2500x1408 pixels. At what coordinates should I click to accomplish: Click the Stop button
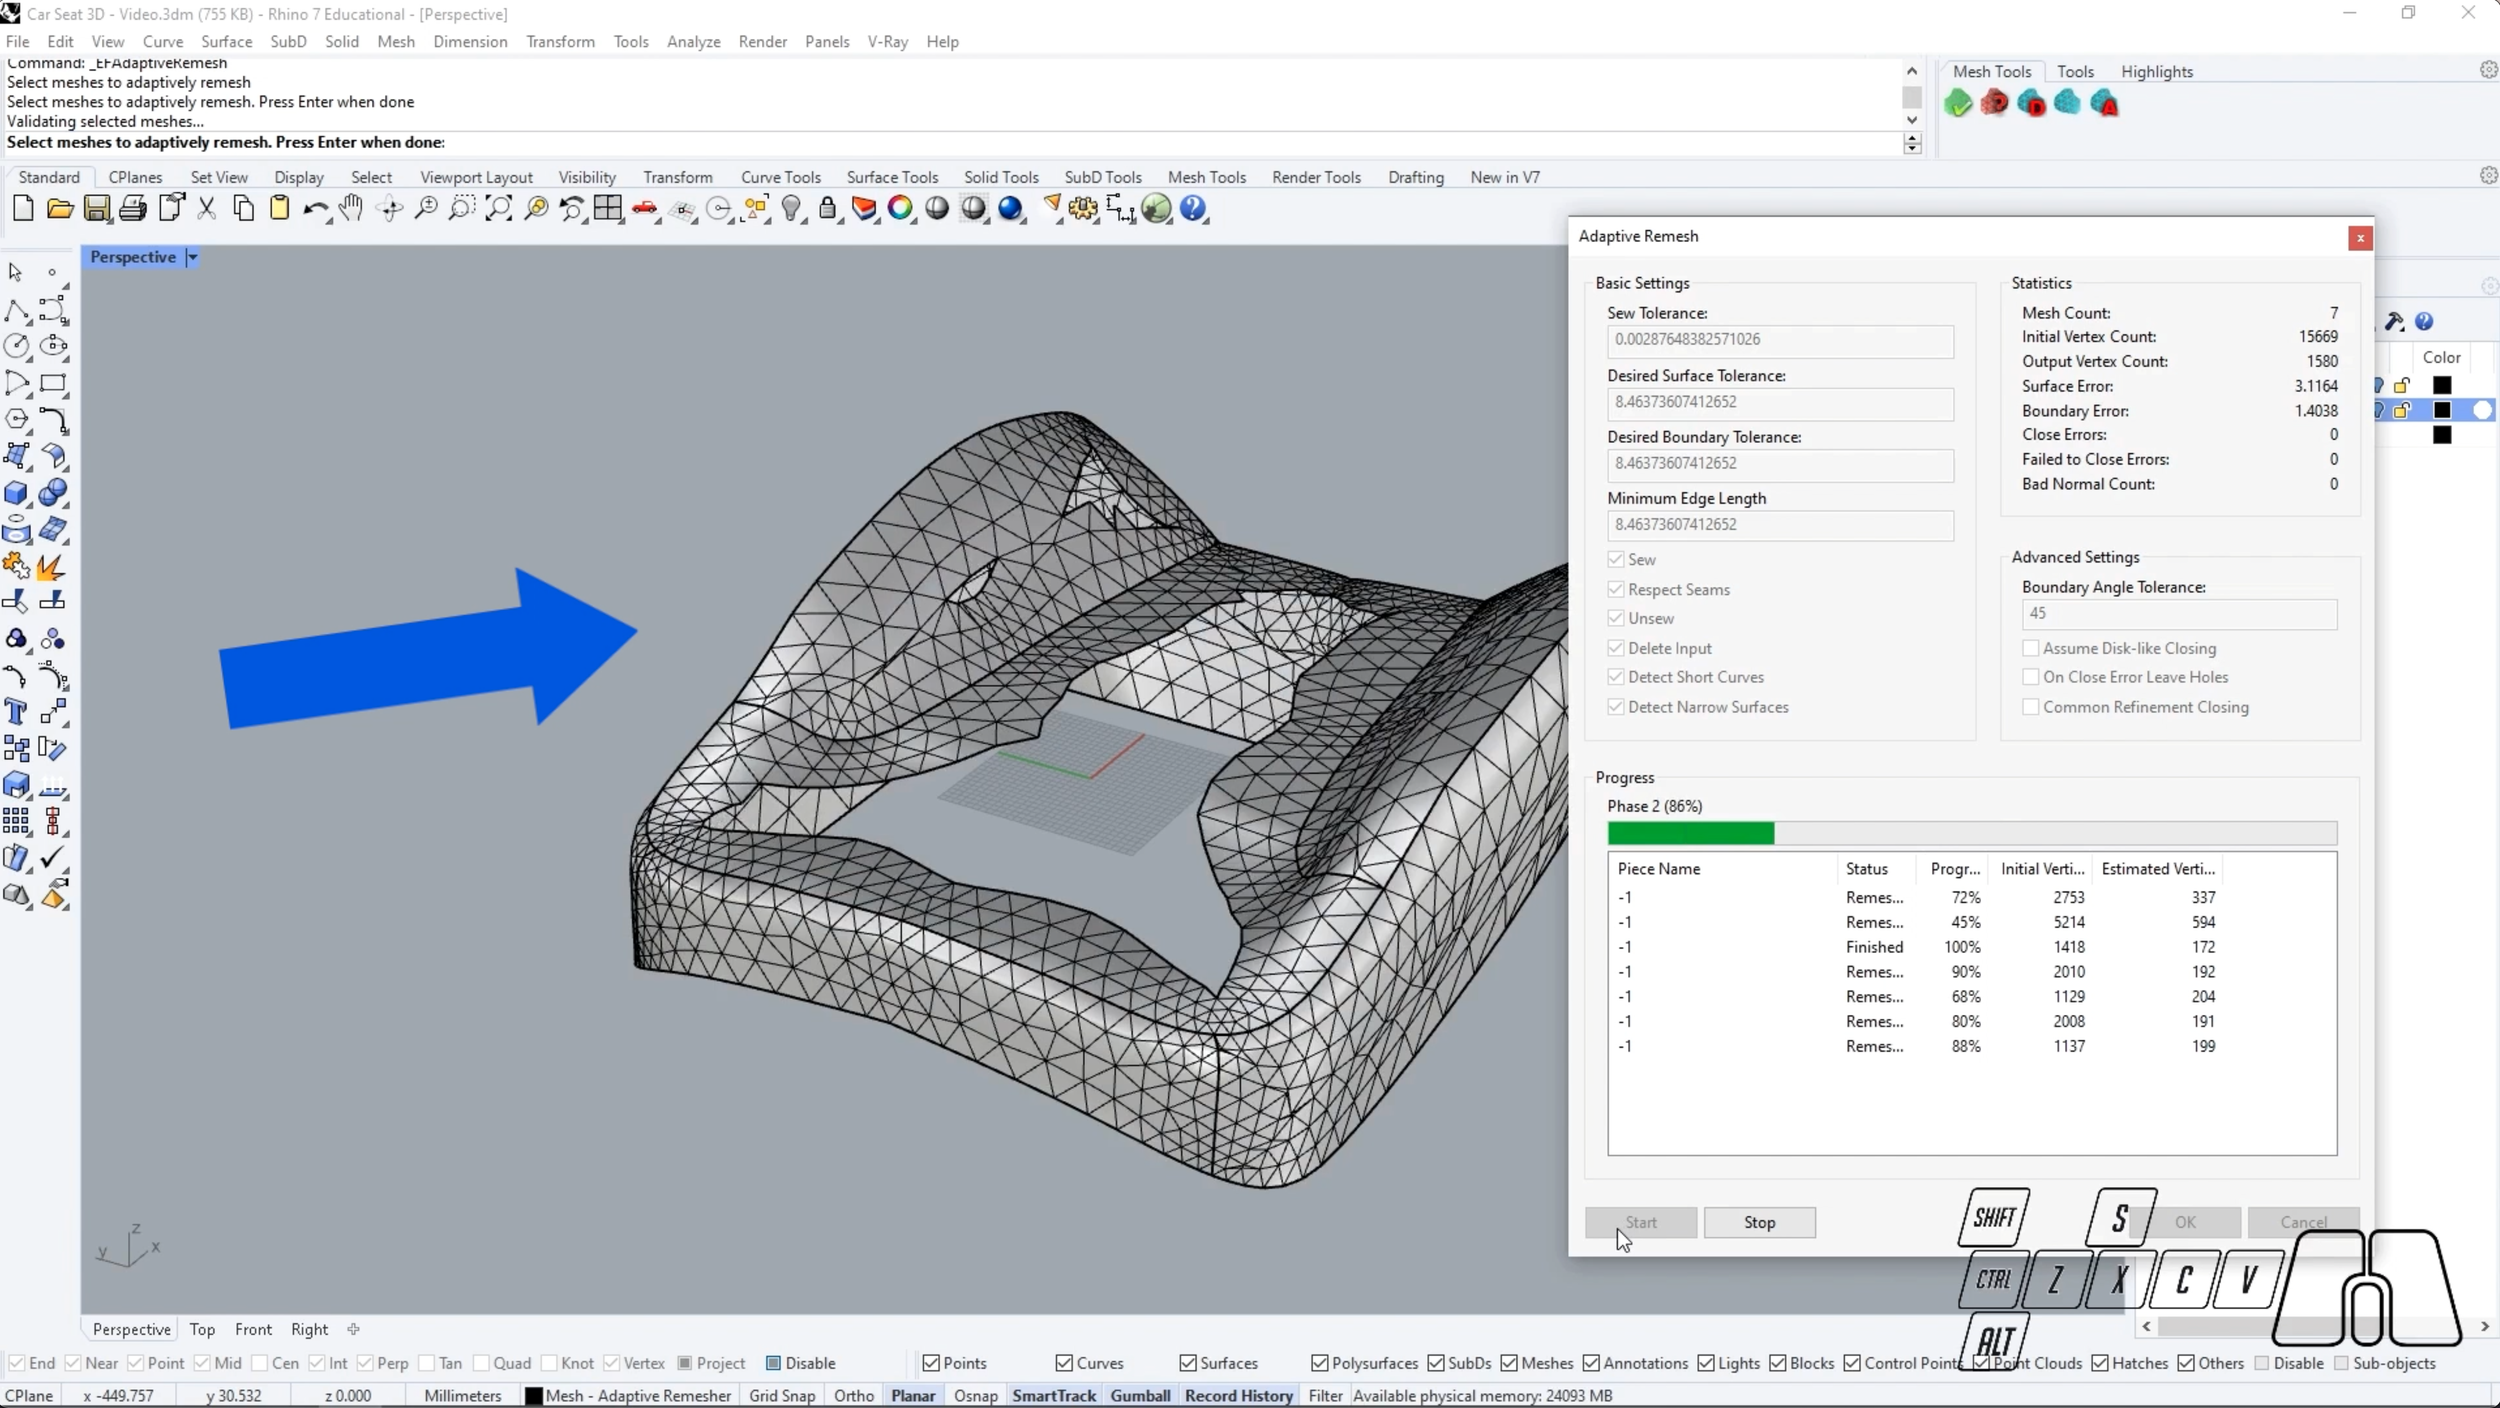pos(1759,1222)
